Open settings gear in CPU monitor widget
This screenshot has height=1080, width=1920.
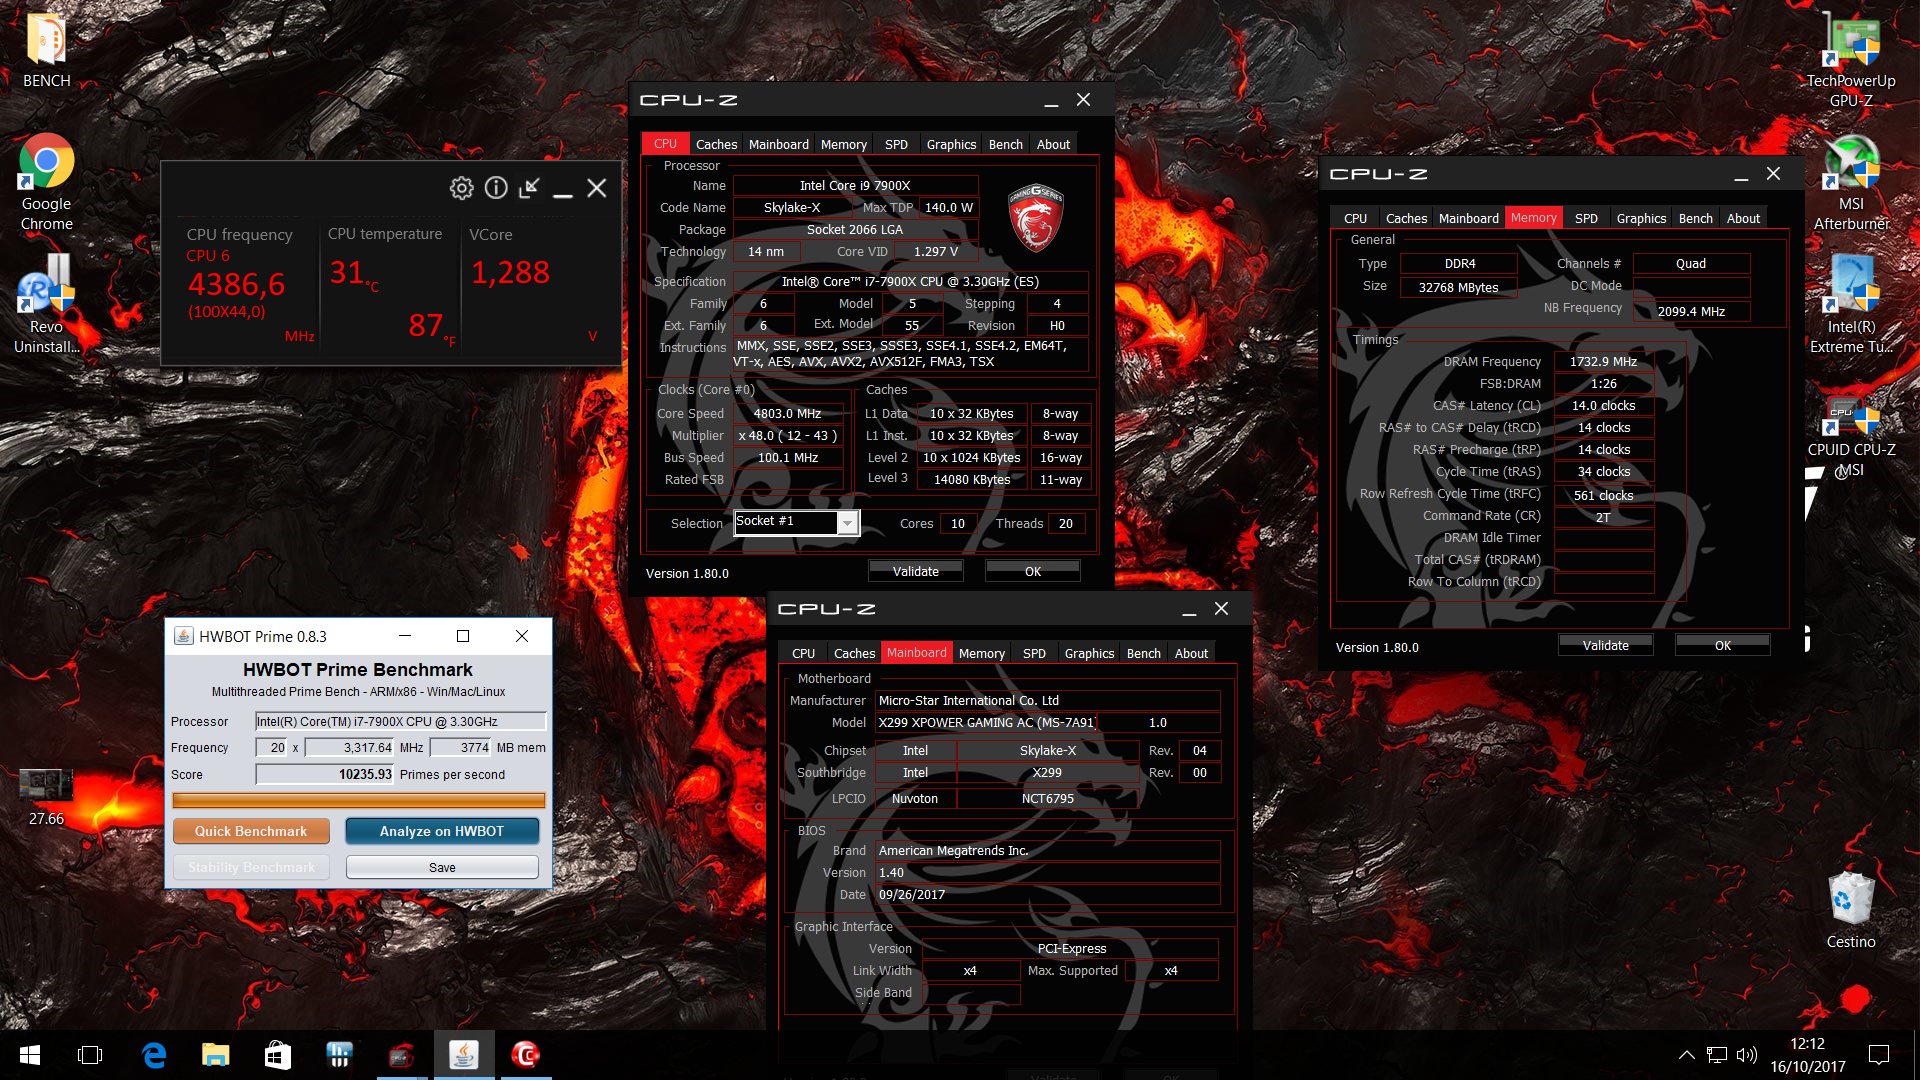461,188
